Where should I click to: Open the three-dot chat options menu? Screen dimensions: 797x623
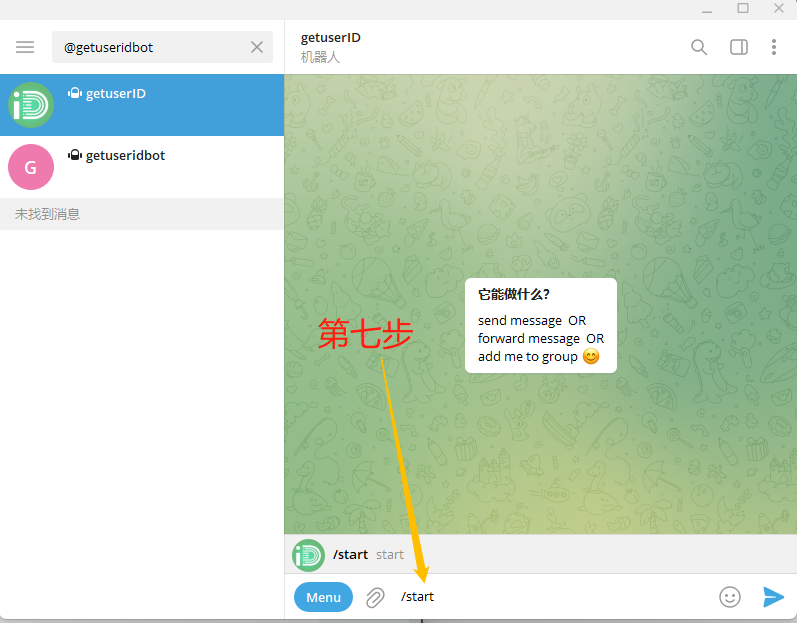click(x=774, y=47)
